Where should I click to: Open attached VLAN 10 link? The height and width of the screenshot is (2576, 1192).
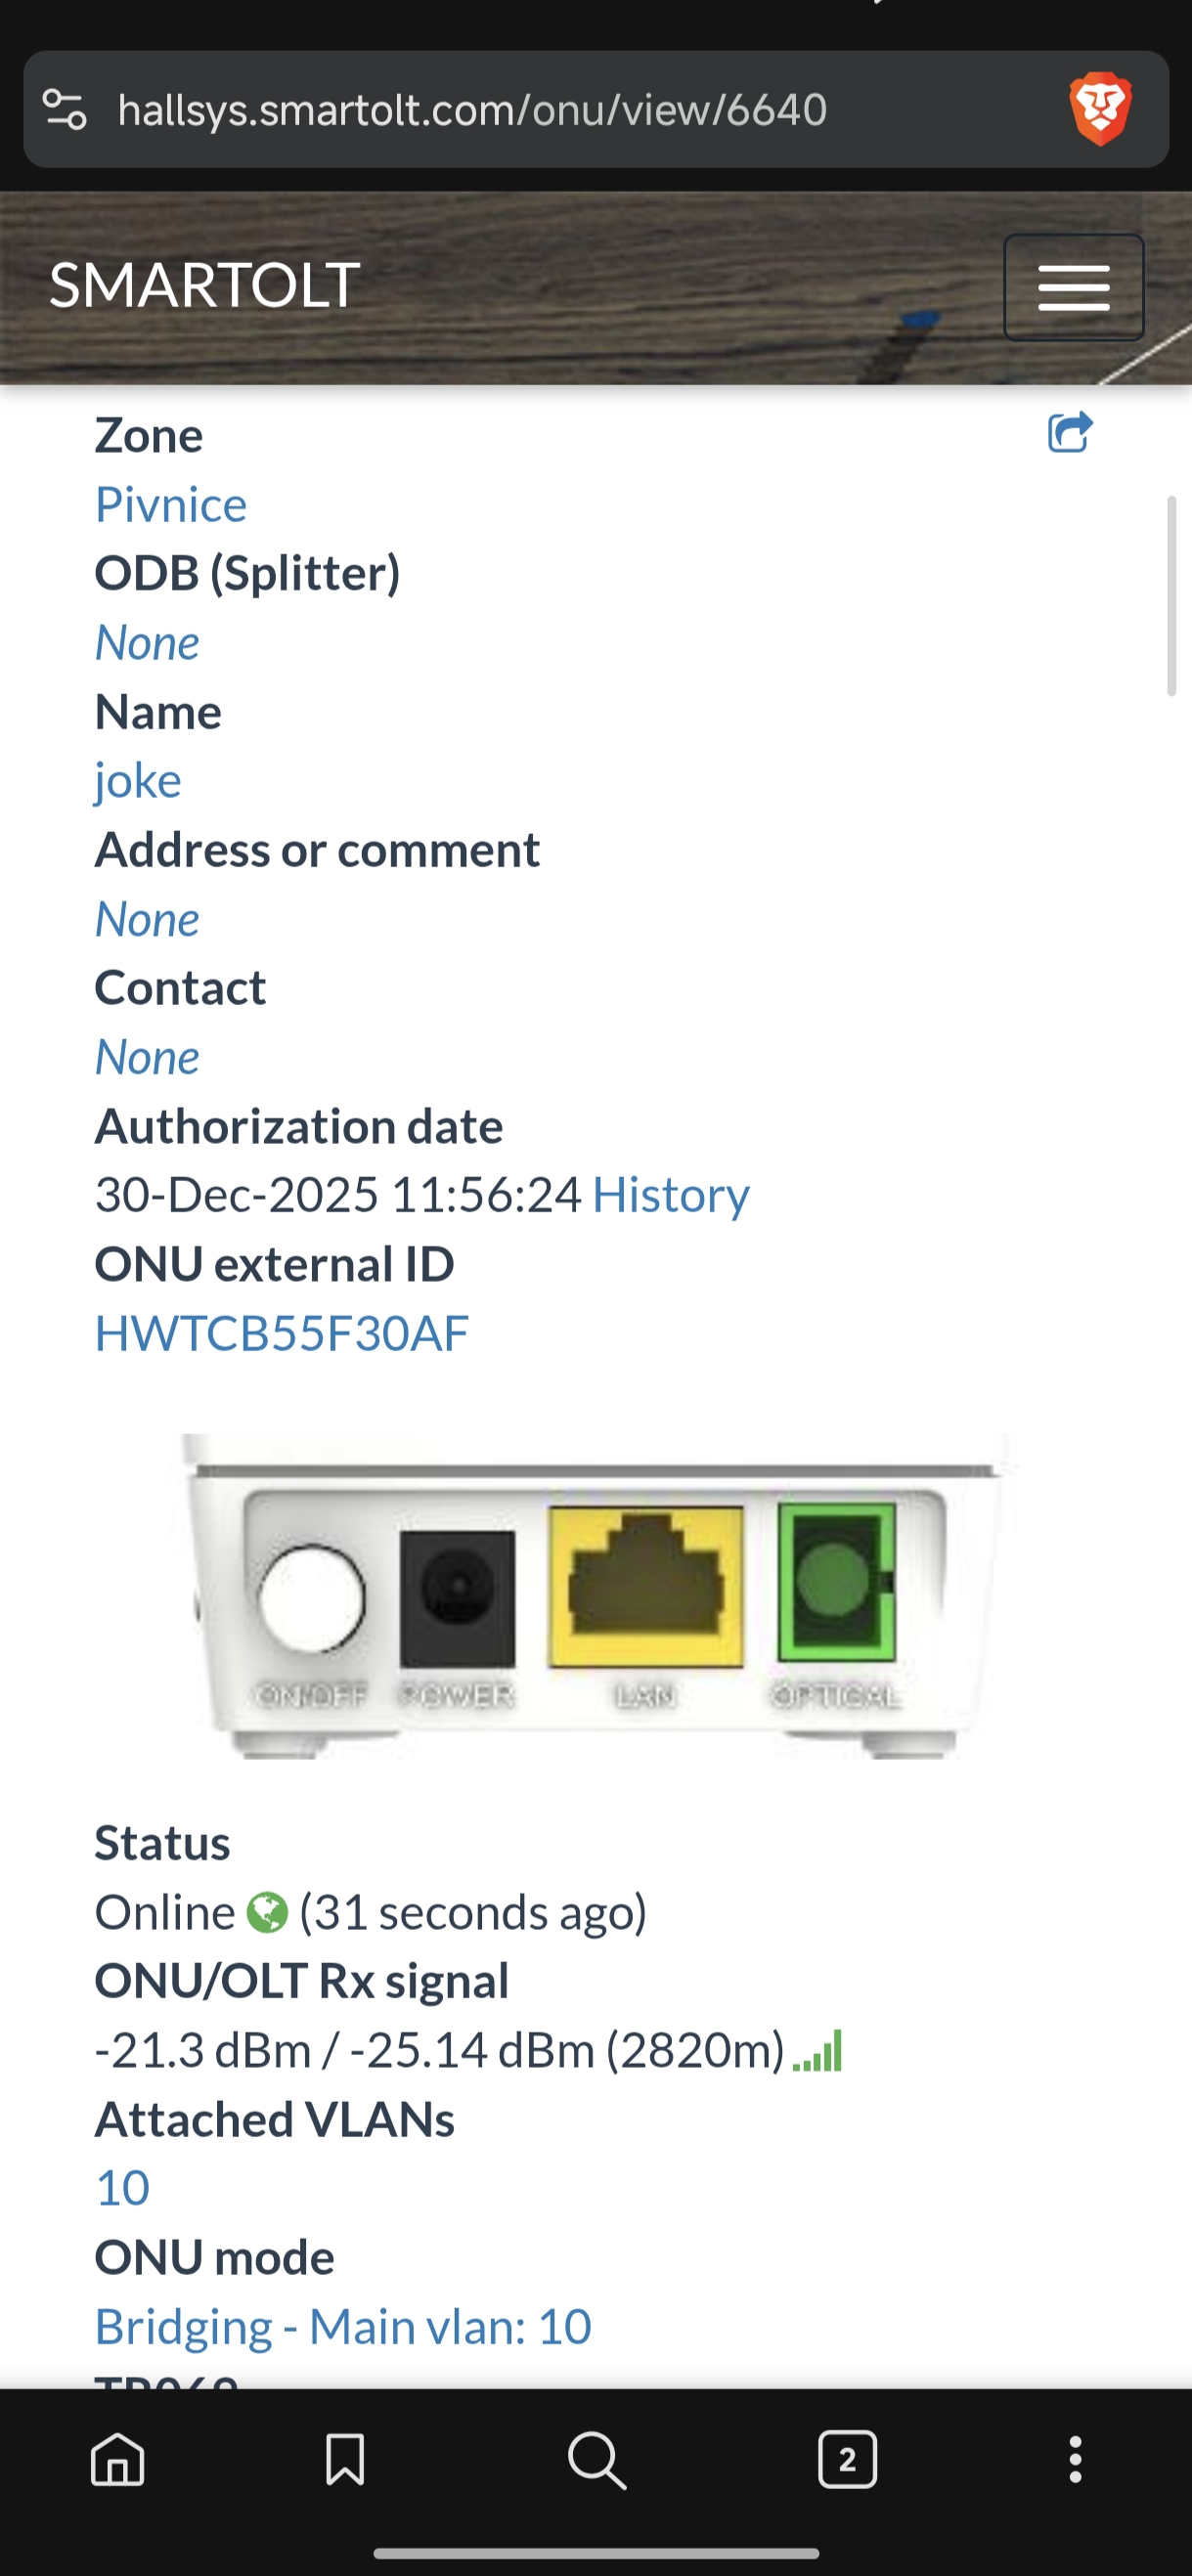[x=122, y=2188]
